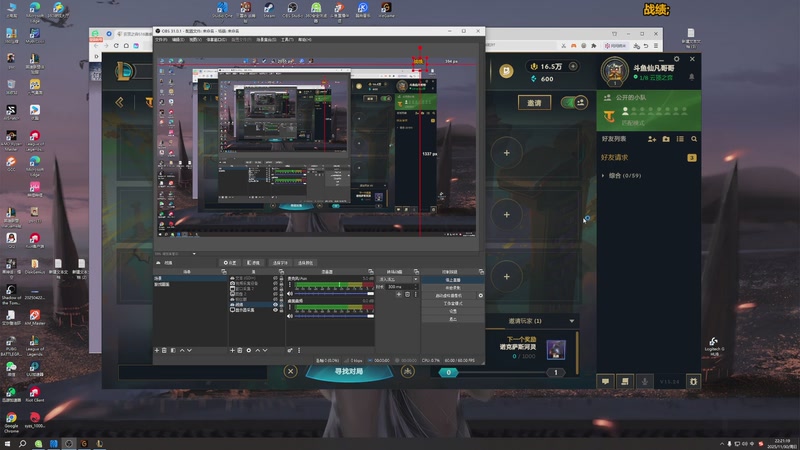Open the OBS preview scaling dropdown arrow
Viewport: 800px width, 450px height.
coord(194,254)
